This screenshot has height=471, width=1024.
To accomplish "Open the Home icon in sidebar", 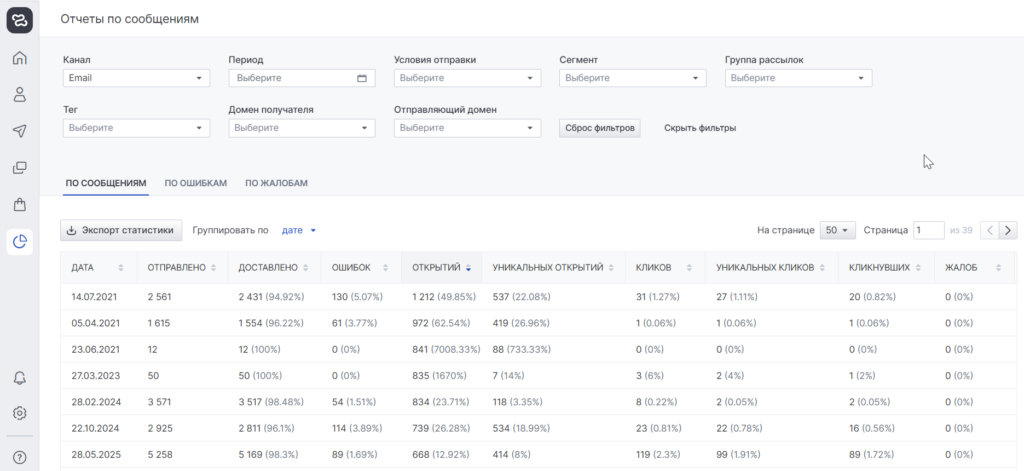I will click(19, 57).
